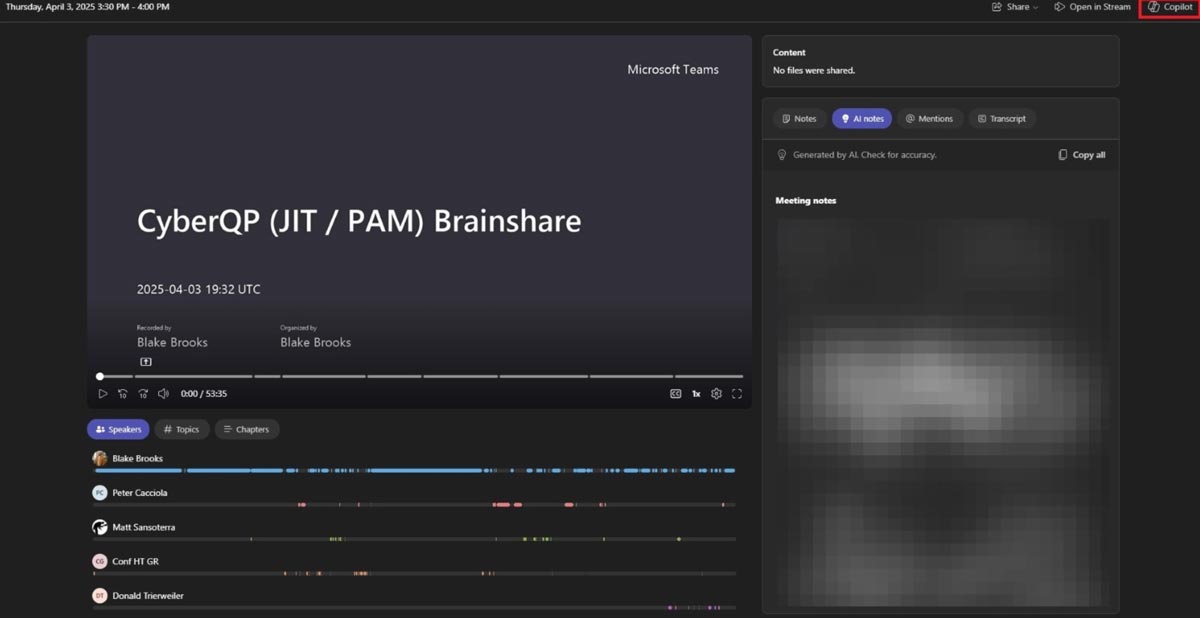Click the meeting date and time text
This screenshot has width=1200, height=618.
click(88, 7)
